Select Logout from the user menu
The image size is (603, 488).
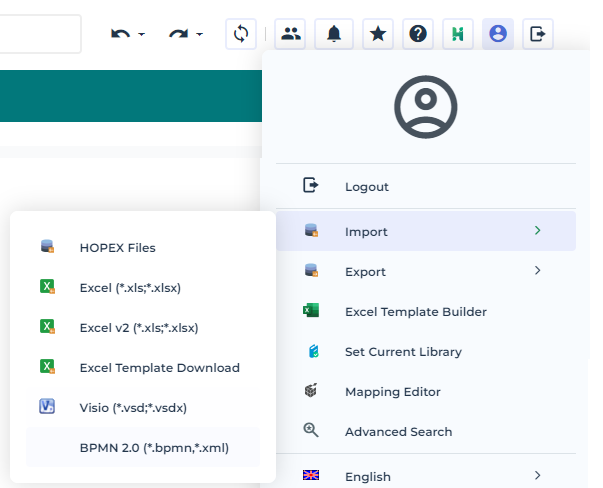point(366,187)
